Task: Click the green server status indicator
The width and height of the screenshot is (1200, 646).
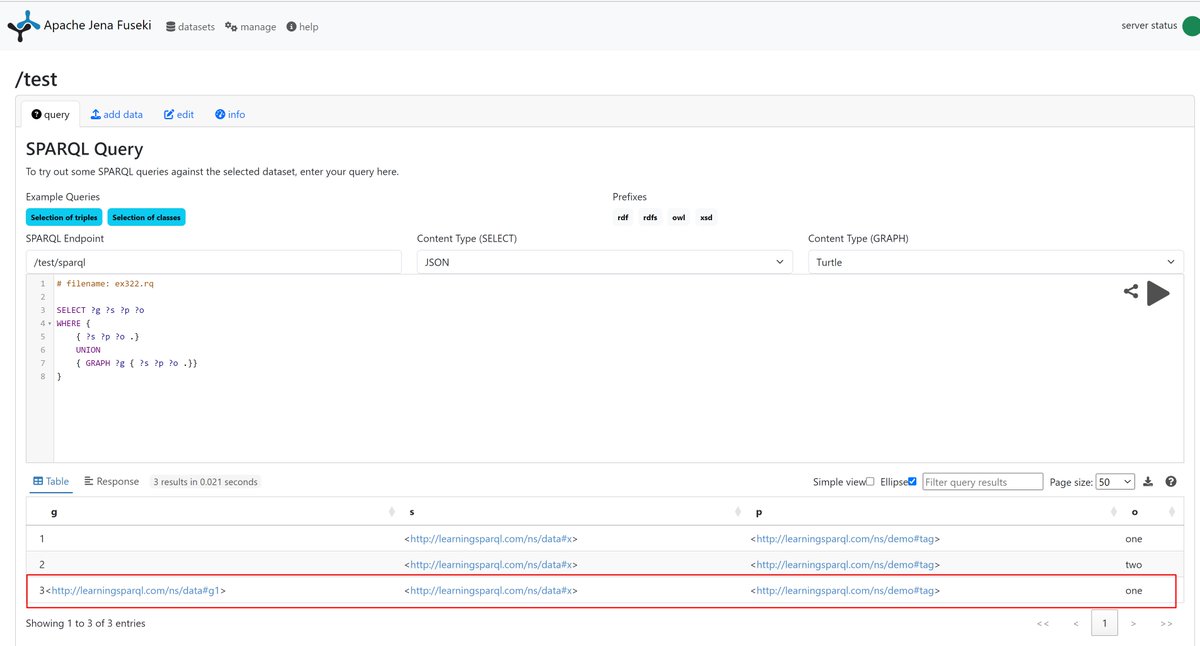Action: (1191, 26)
